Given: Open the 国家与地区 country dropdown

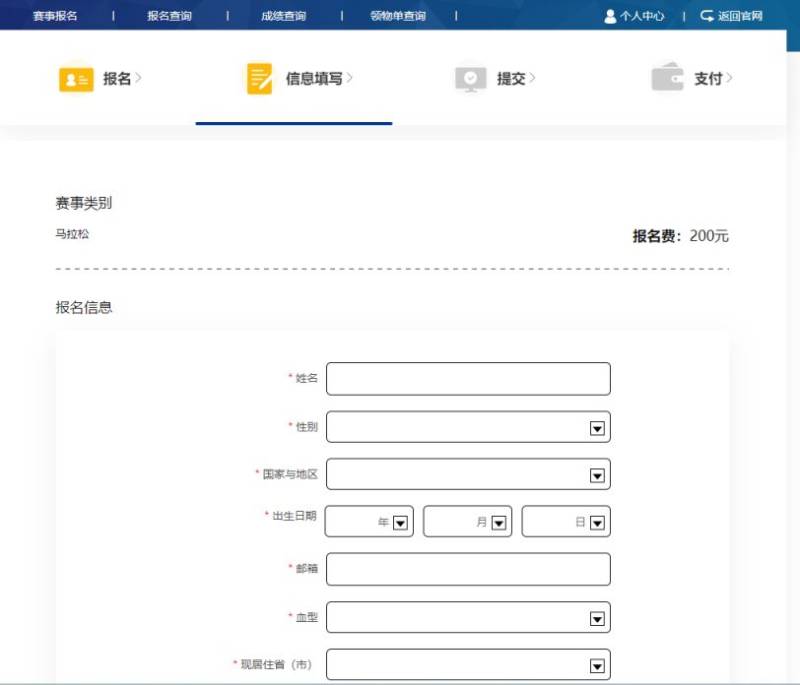Looking at the screenshot, I should coord(596,474).
